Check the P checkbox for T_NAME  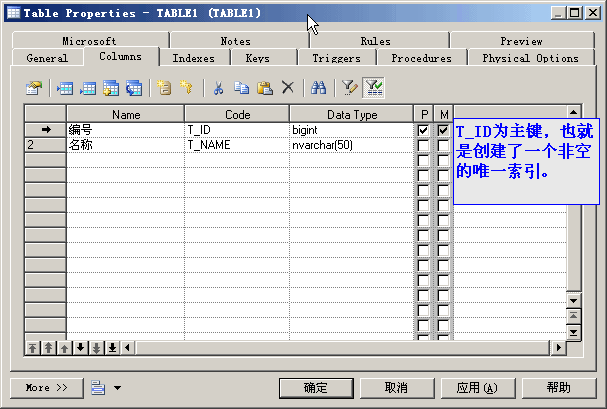424,145
